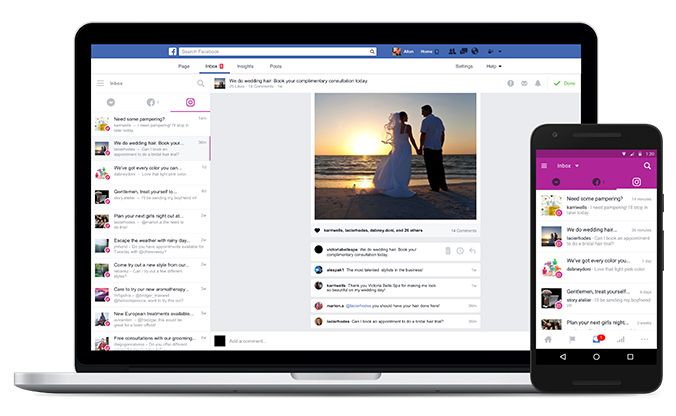Tap the phone's search icon
Screen dimensions: 676x416
click(648, 165)
